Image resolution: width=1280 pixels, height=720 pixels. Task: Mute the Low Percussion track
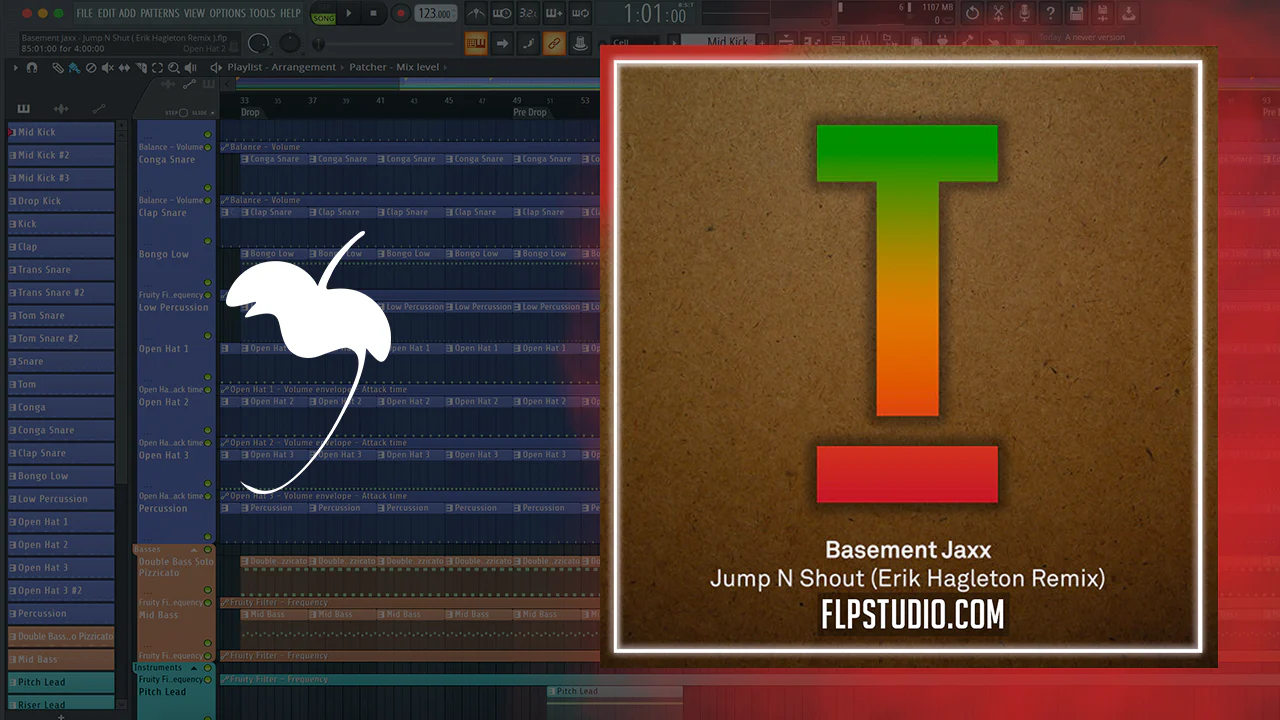pyautogui.click(x=208, y=337)
